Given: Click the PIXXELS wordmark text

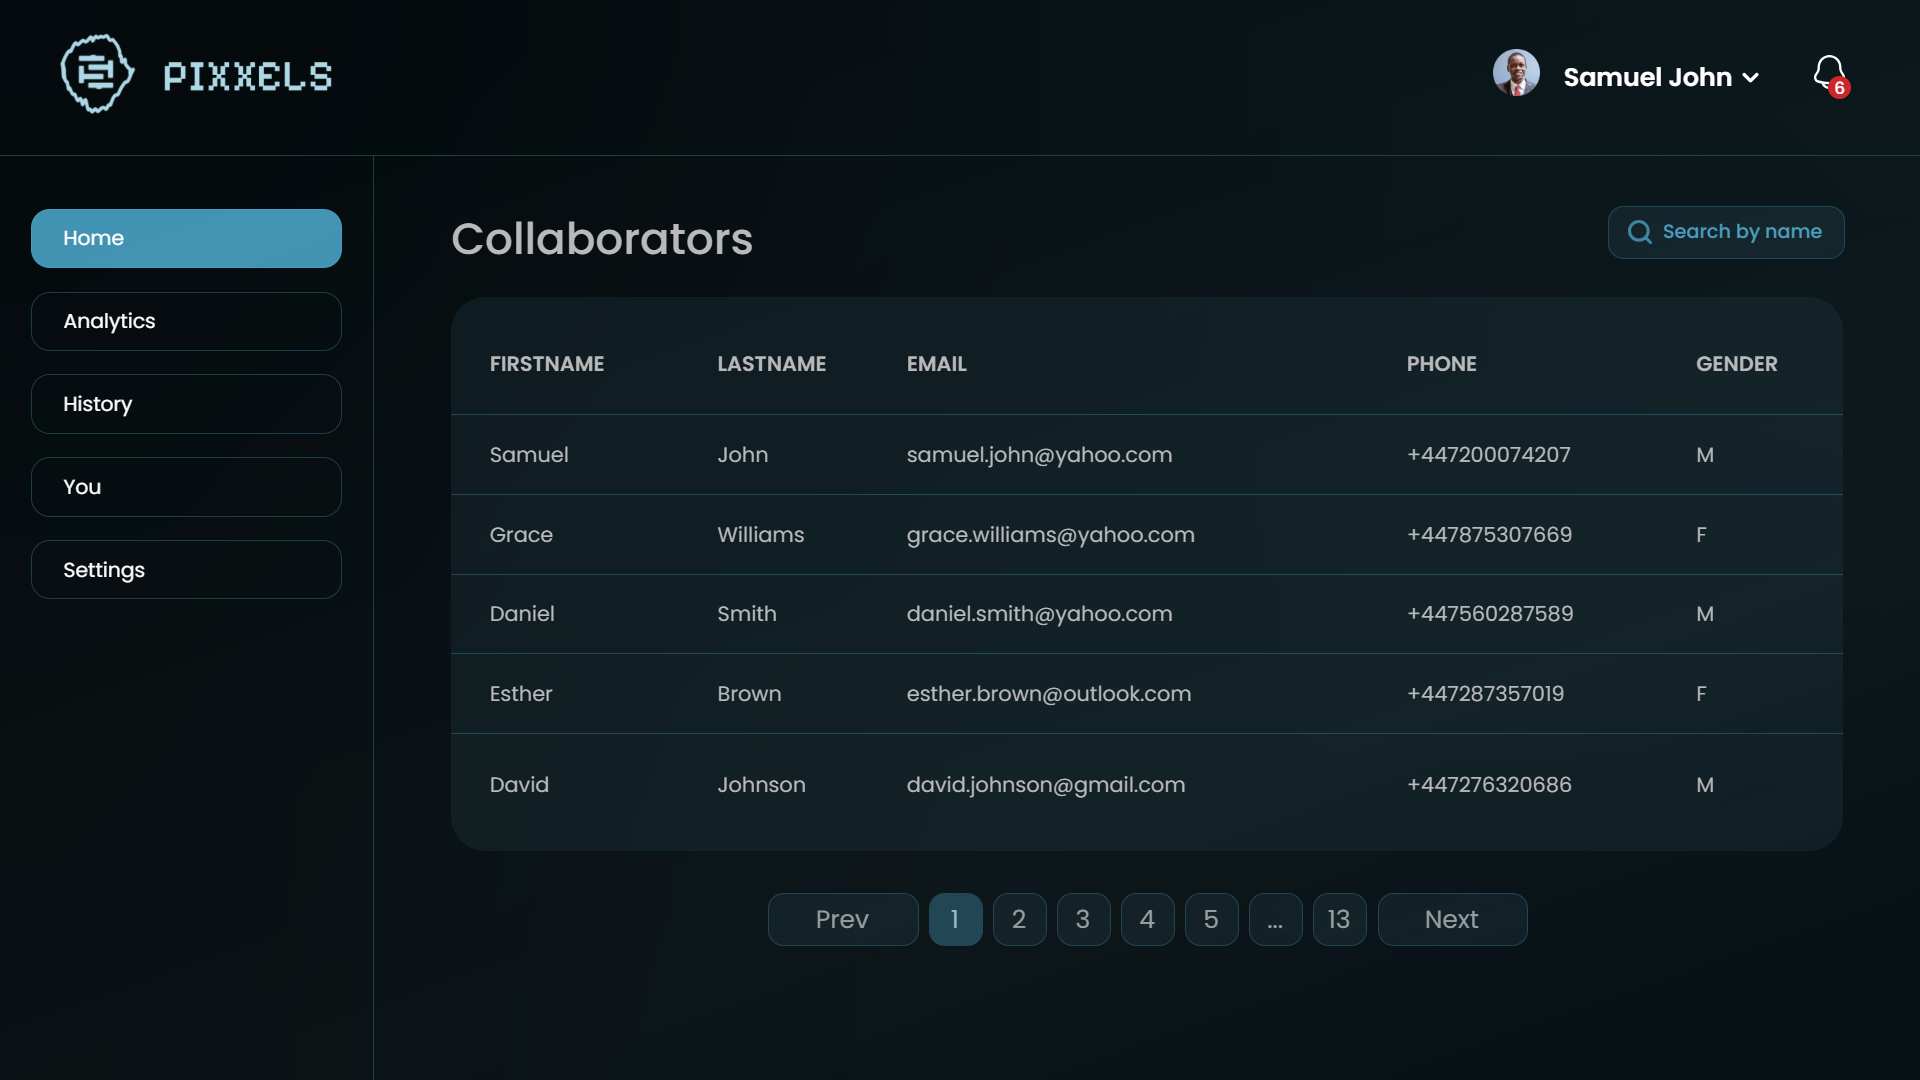Looking at the screenshot, I should tap(248, 77).
